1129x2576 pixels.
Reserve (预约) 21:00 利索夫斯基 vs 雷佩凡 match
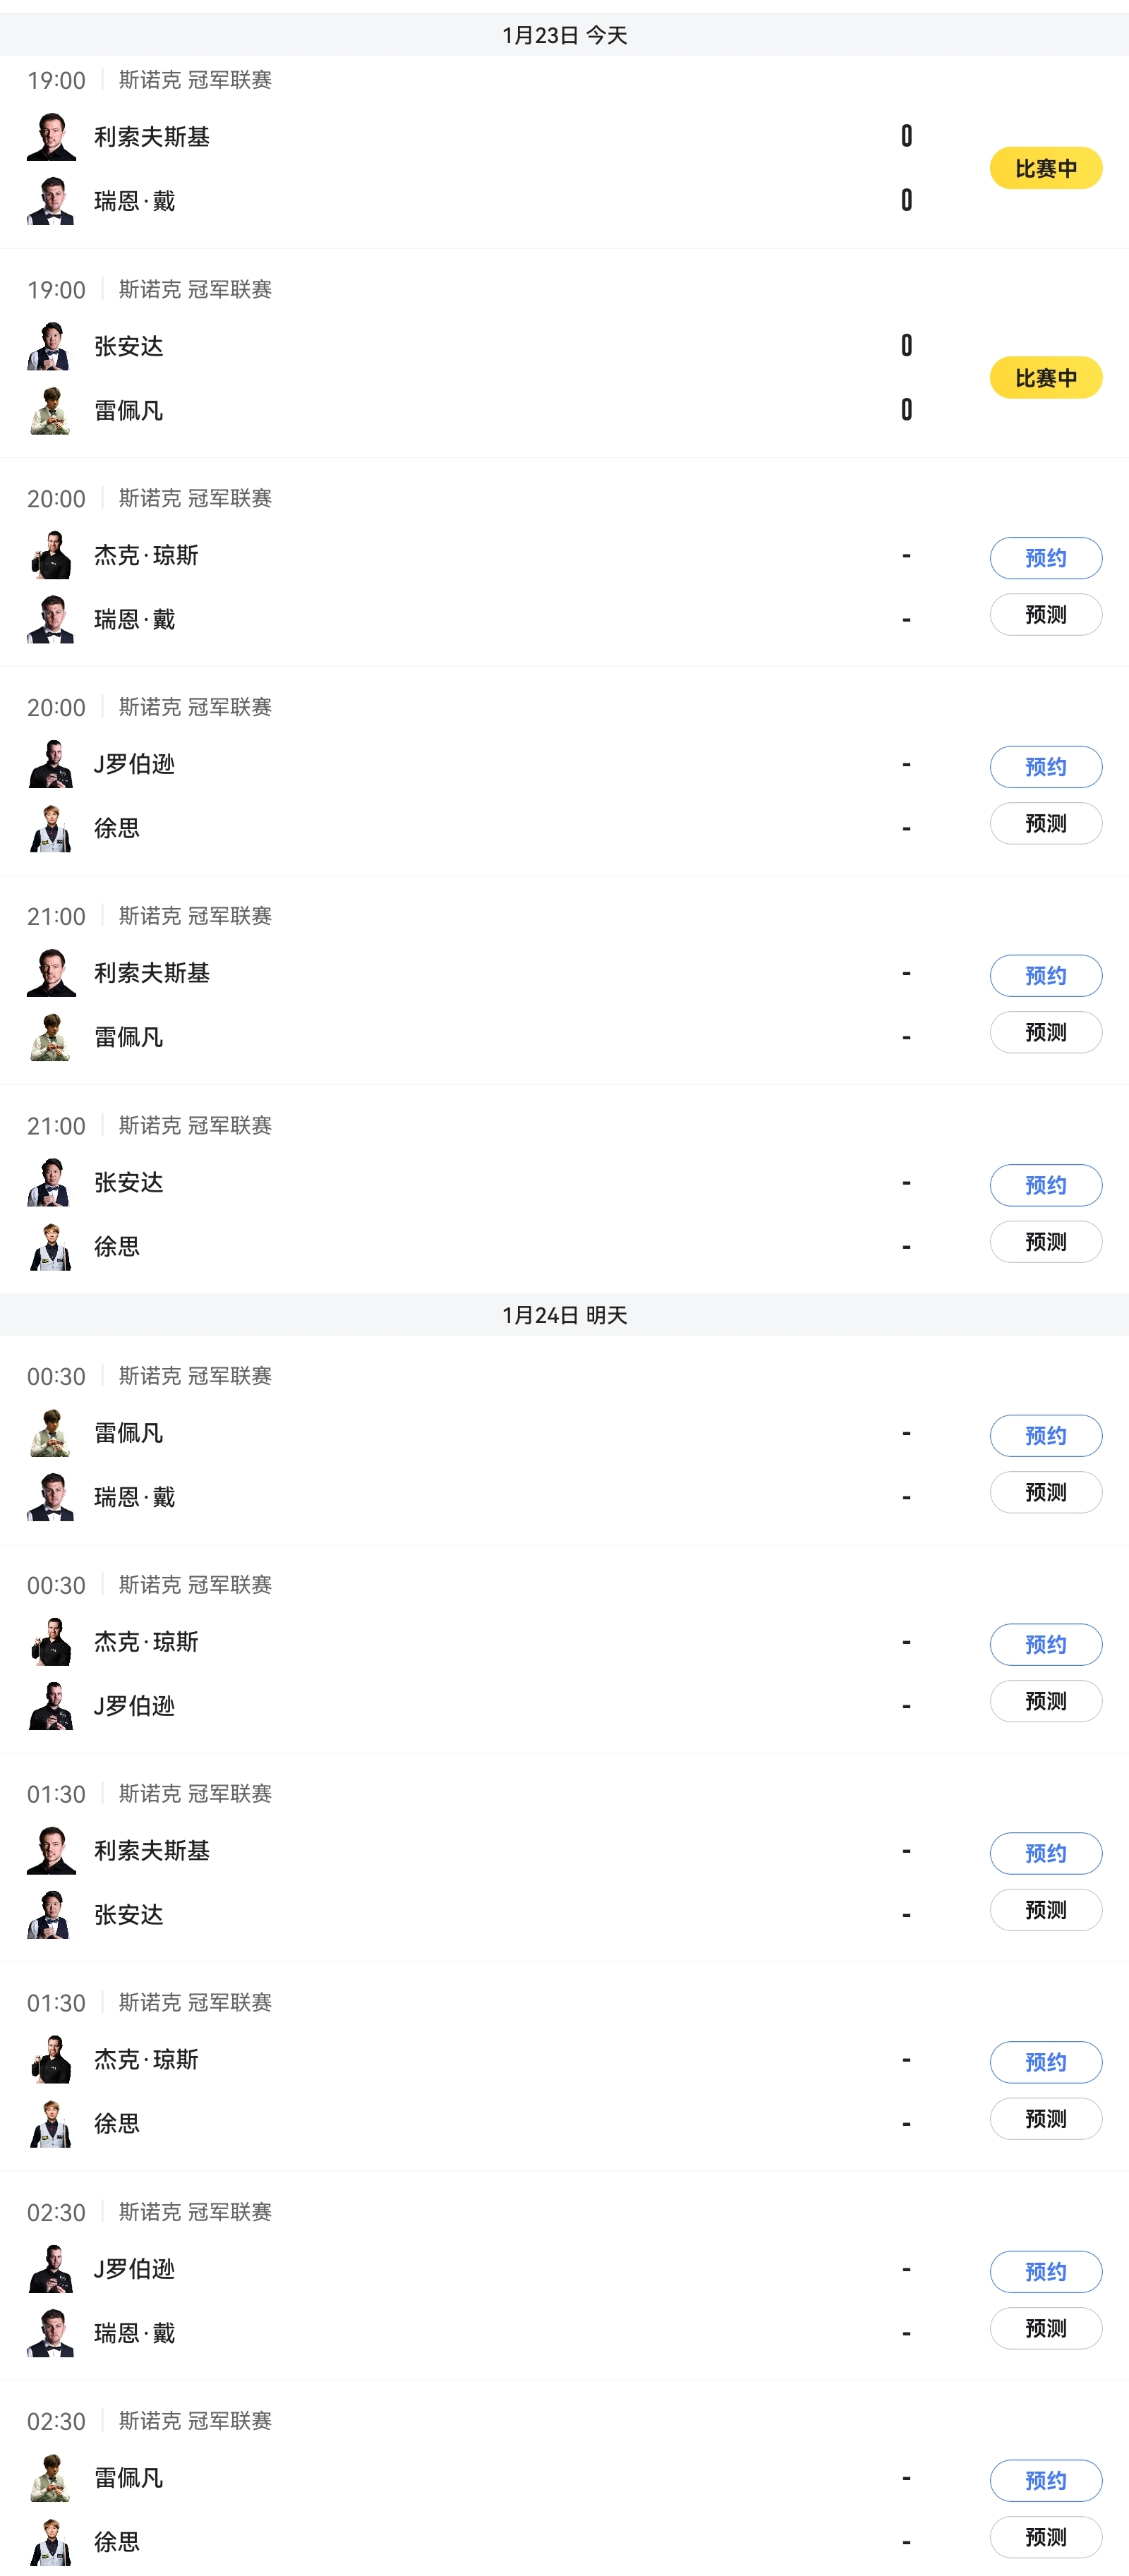pyautogui.click(x=1045, y=976)
